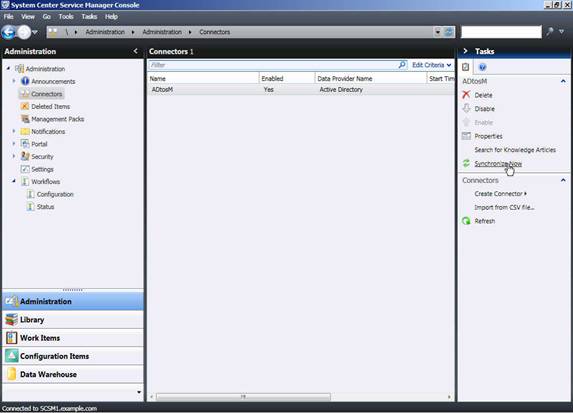
Task: Open the Help menu
Action: coord(111,16)
